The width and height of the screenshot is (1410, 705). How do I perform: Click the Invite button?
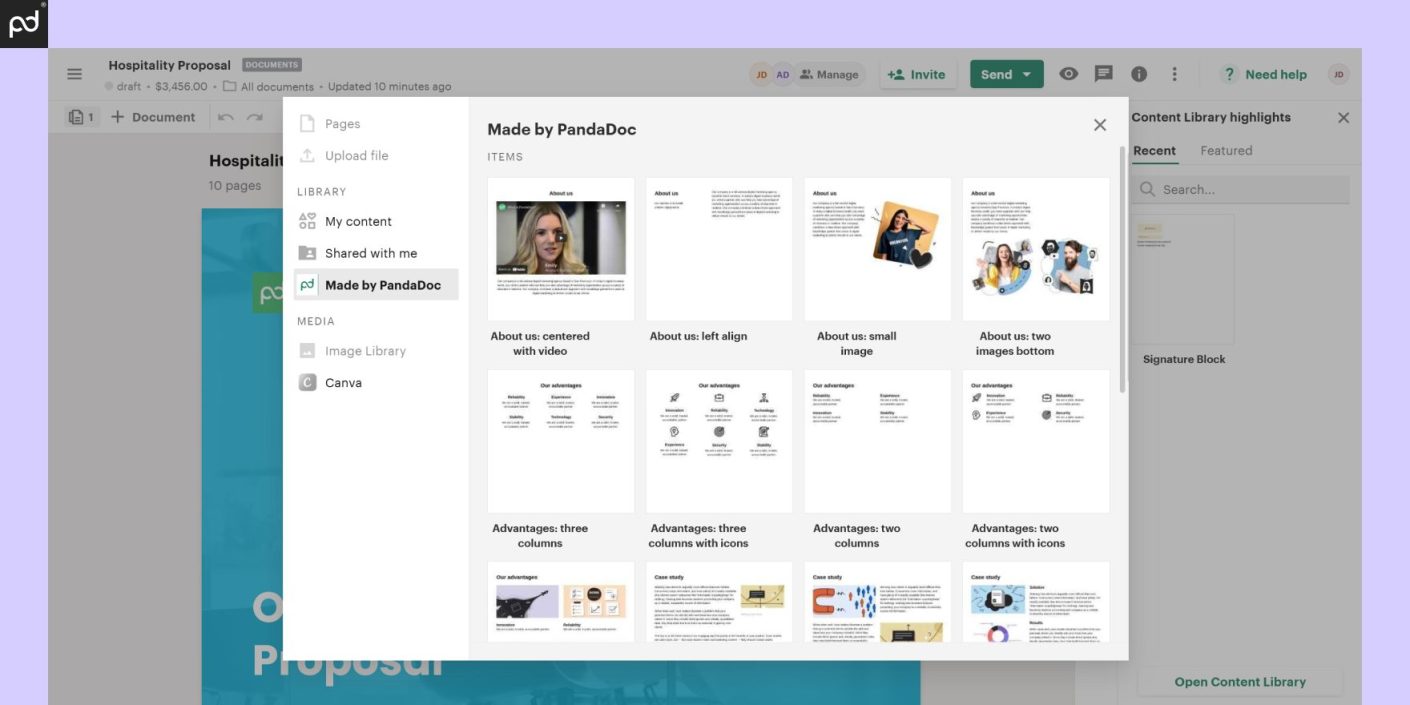click(916, 75)
